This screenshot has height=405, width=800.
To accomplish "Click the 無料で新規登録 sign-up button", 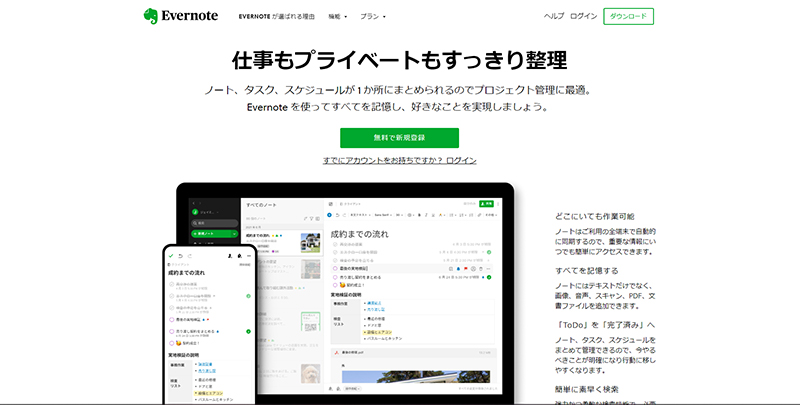I will [399, 138].
